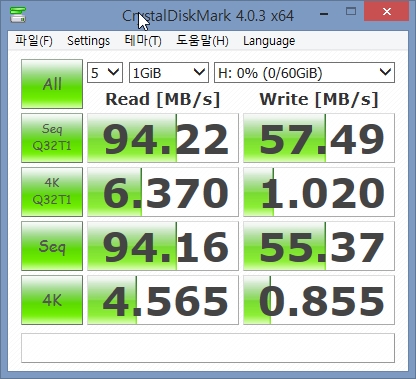The height and width of the screenshot is (379, 416).
Task: Click the 4K Q32T1 read result 6.370
Action: click(x=163, y=192)
